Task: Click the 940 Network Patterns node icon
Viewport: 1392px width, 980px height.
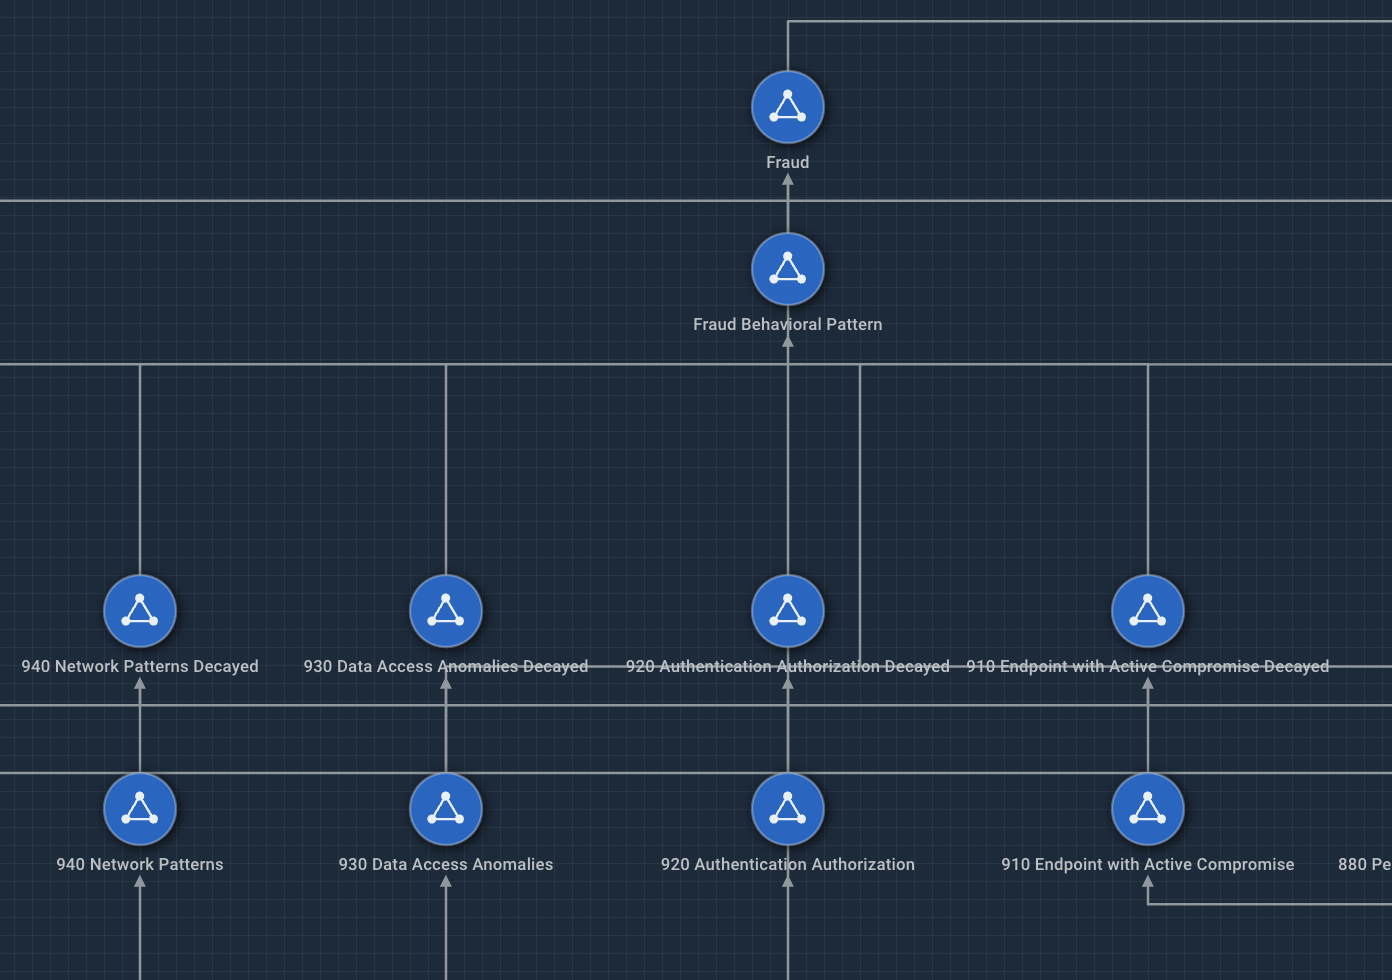Action: coord(140,809)
